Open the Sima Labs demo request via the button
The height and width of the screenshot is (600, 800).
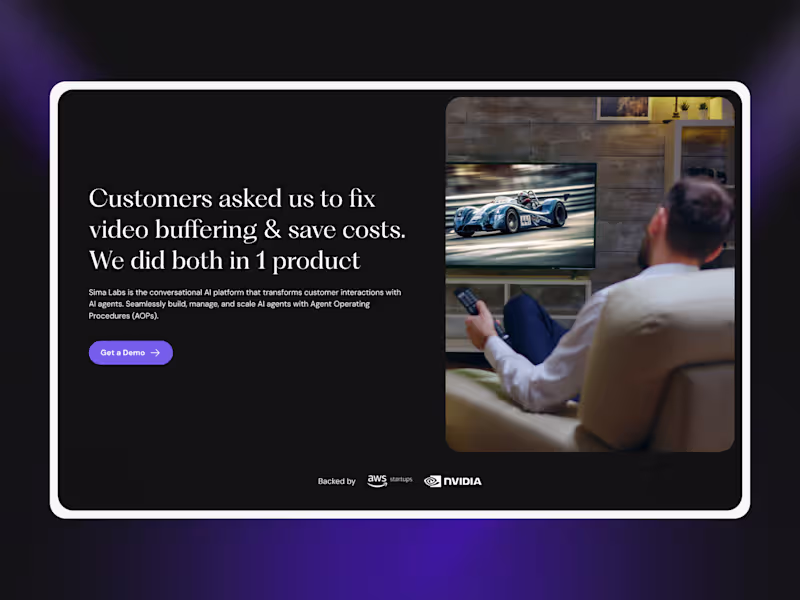[x=130, y=352]
